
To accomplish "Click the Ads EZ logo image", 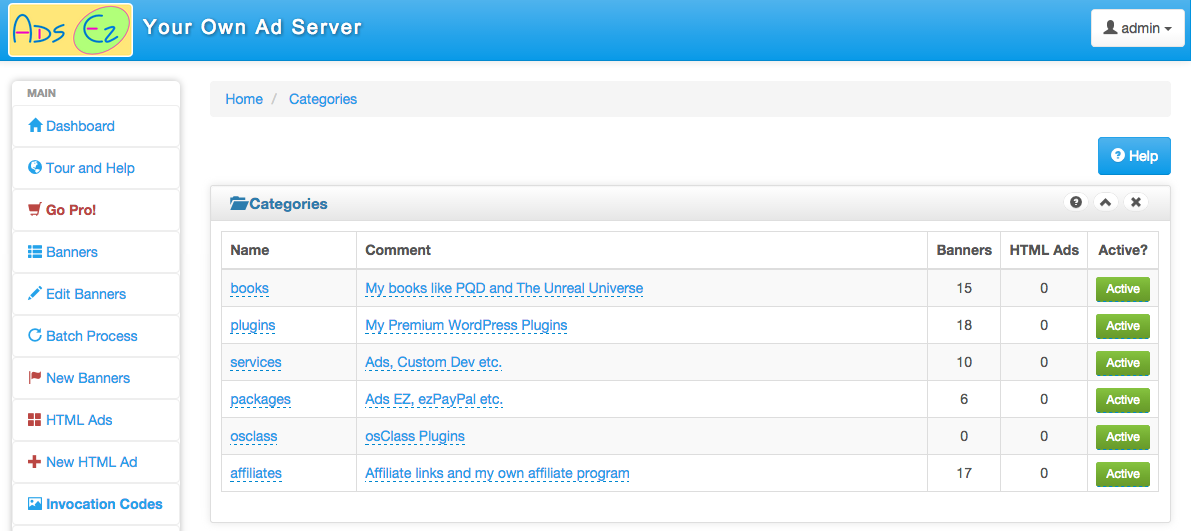I will pos(71,30).
